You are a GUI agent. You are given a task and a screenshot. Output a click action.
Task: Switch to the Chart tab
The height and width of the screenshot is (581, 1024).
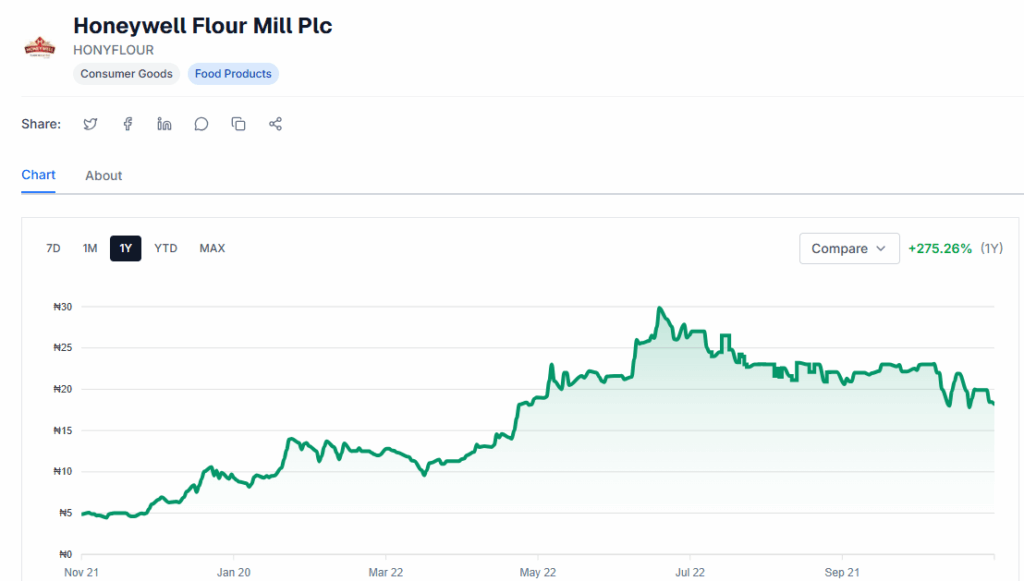pyautogui.click(x=38, y=175)
